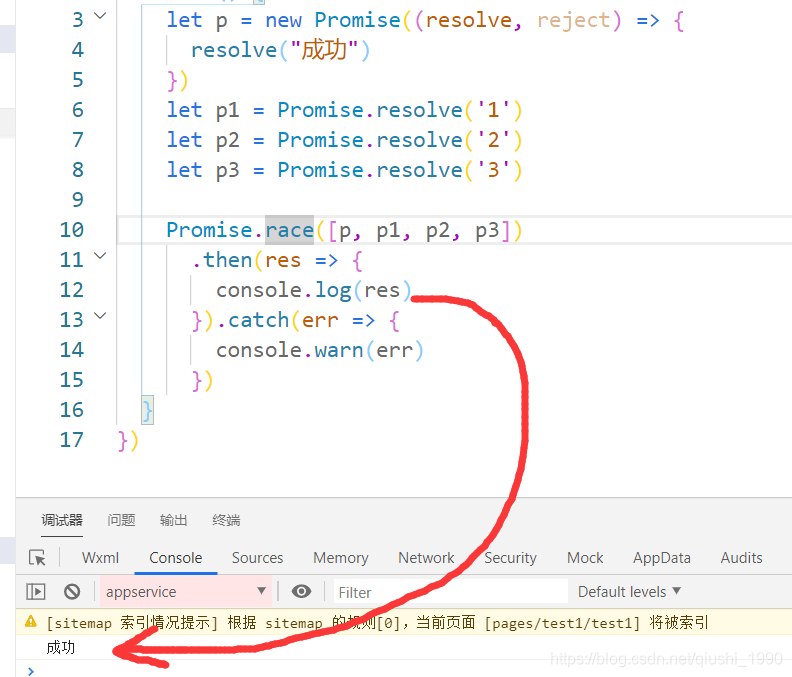792x677 pixels.
Task: Select the 问题 panel tab
Action: point(121,520)
